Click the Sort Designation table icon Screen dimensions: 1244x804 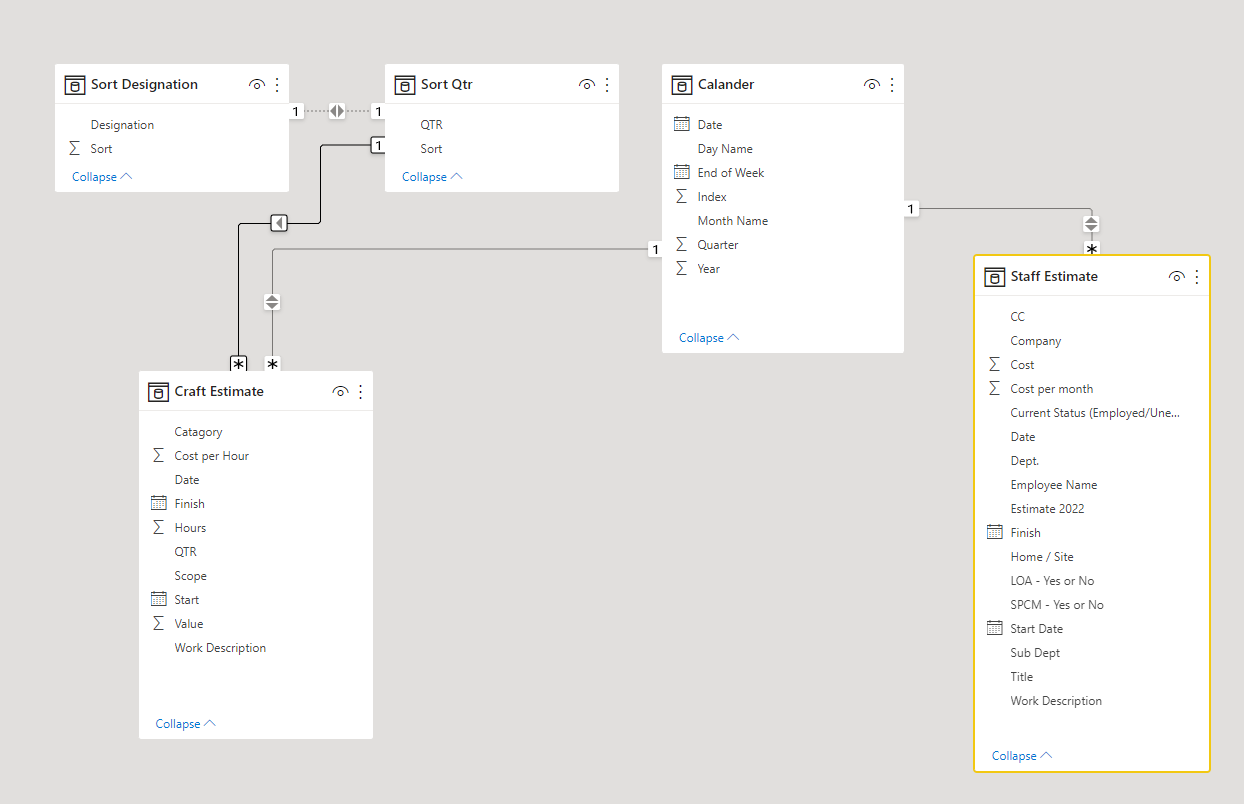click(74, 85)
